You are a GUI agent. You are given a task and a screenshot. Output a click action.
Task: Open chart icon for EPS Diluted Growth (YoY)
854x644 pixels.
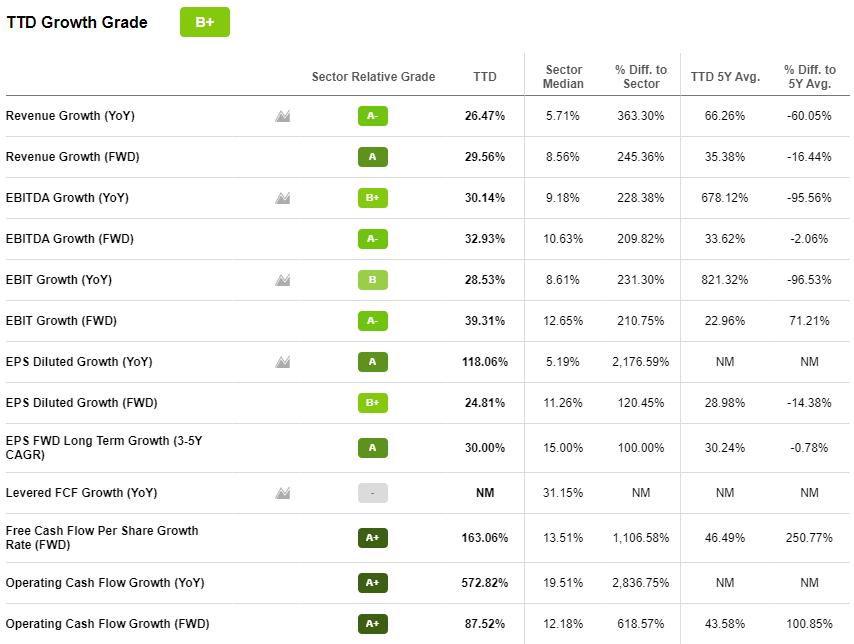[x=283, y=362]
